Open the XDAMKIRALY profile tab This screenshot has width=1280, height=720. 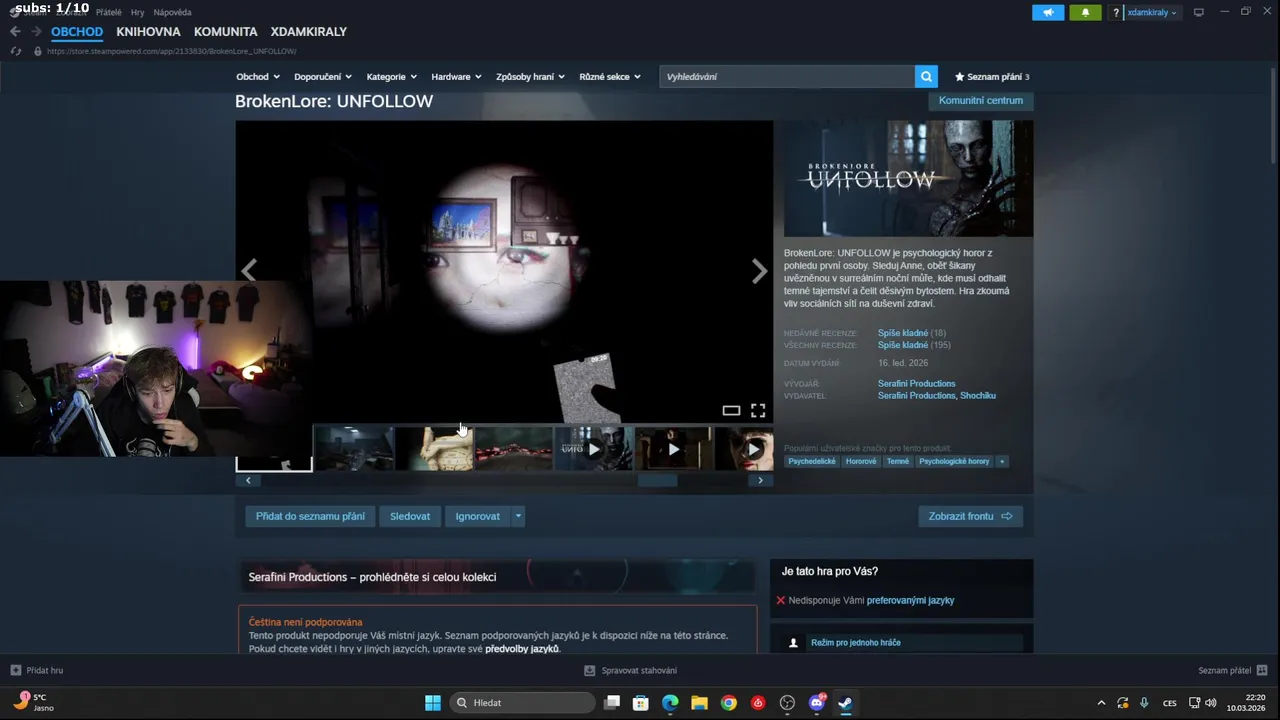coord(309,32)
